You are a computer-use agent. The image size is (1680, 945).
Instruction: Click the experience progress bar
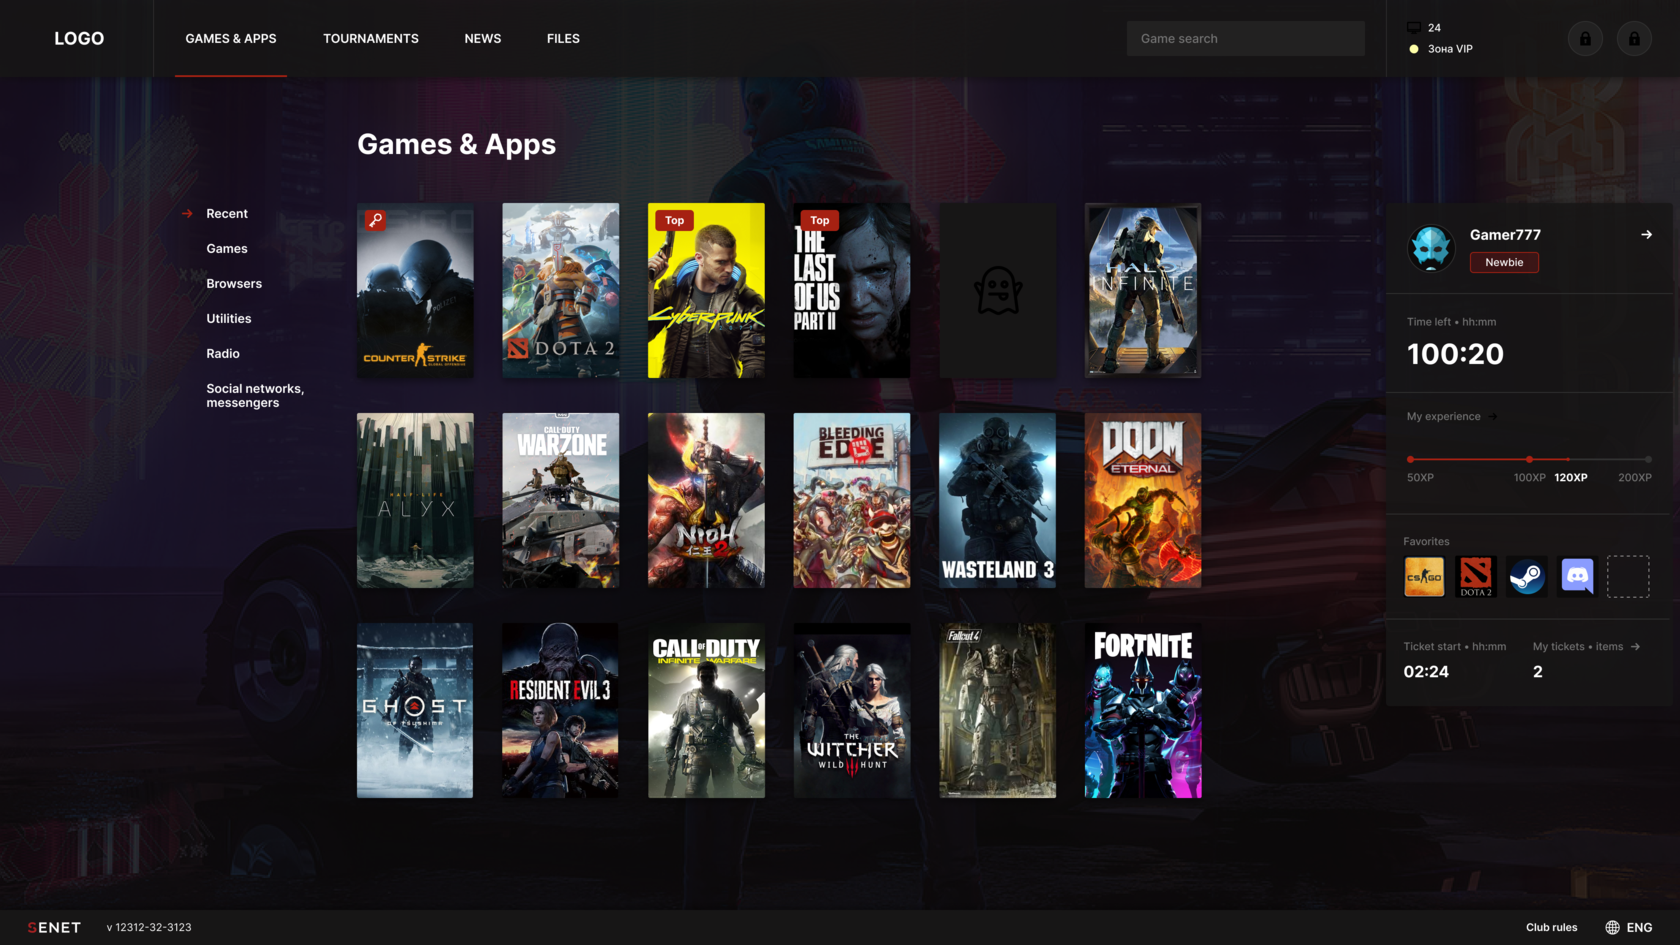point(1529,459)
